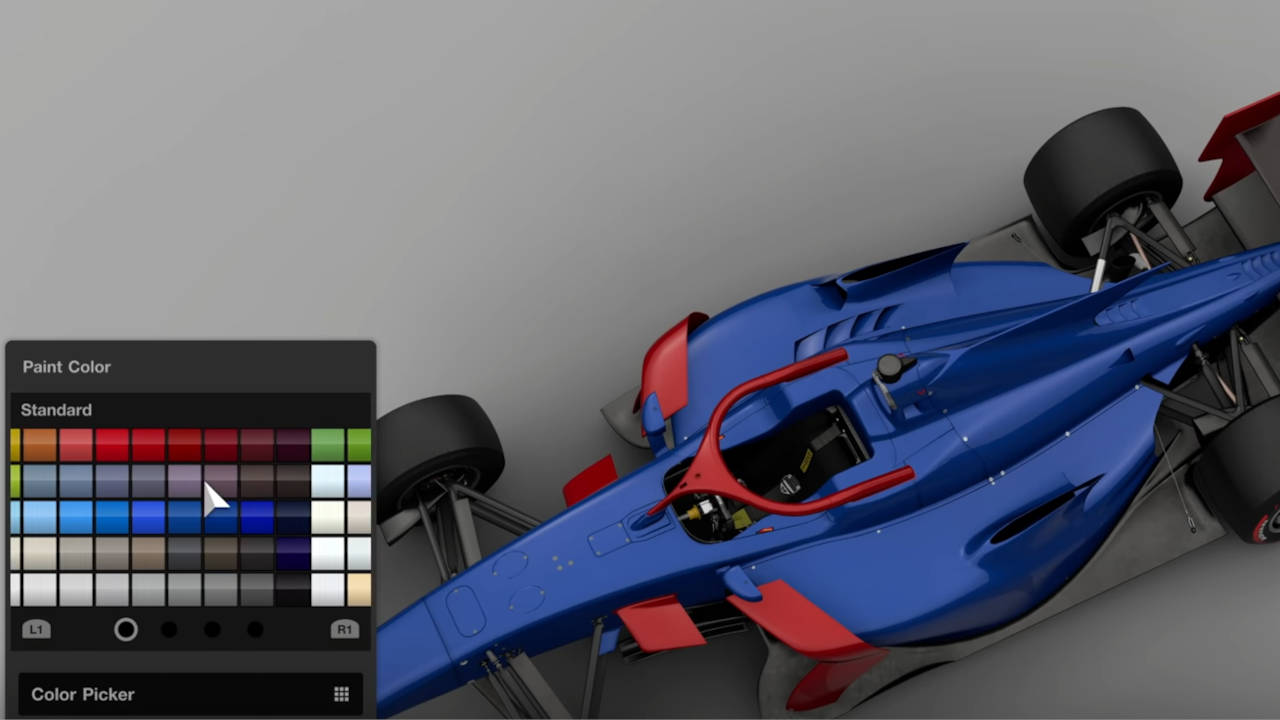The image size is (1280, 720).
Task: Jump to the second swatch page dot
Action: pos(169,629)
